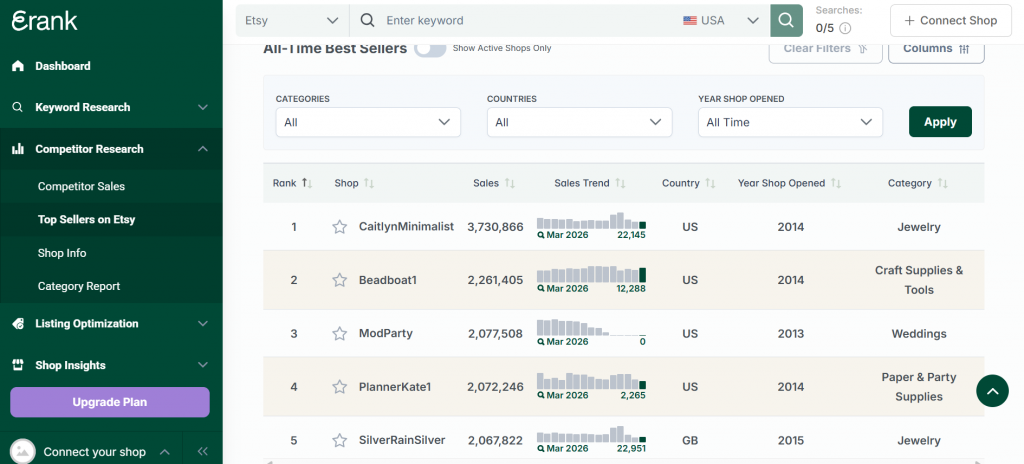The image size is (1024, 464).
Task: Open the SilverRainSilver shop link
Action: (402, 440)
